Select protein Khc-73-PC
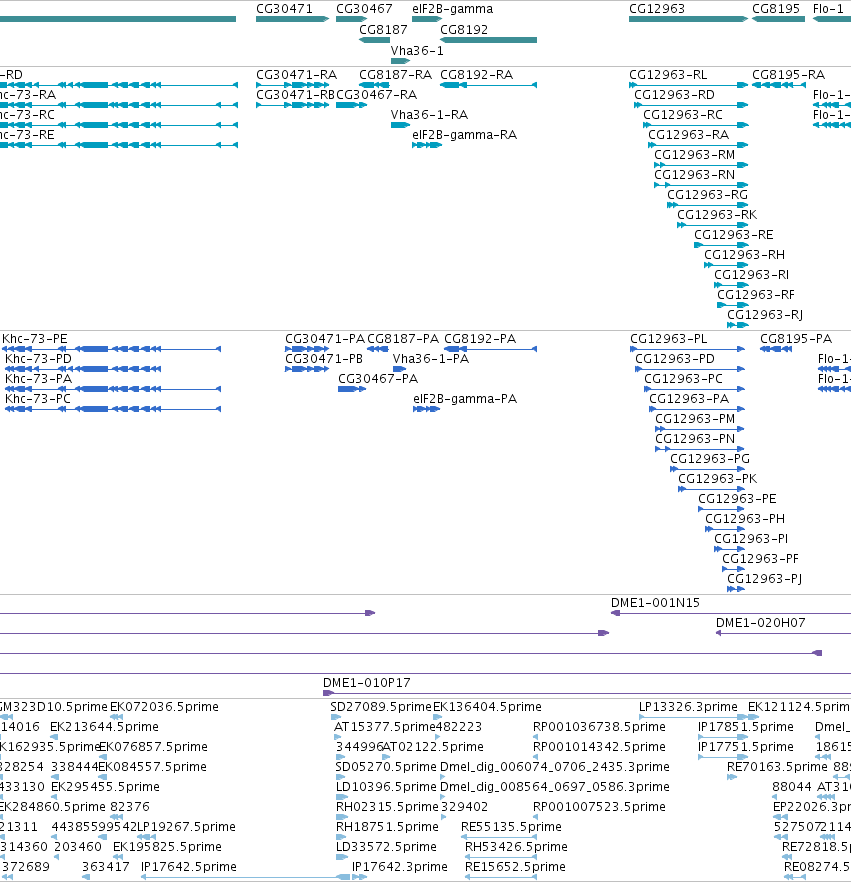Image resolution: width=851 pixels, height=882 pixels. 38,399
